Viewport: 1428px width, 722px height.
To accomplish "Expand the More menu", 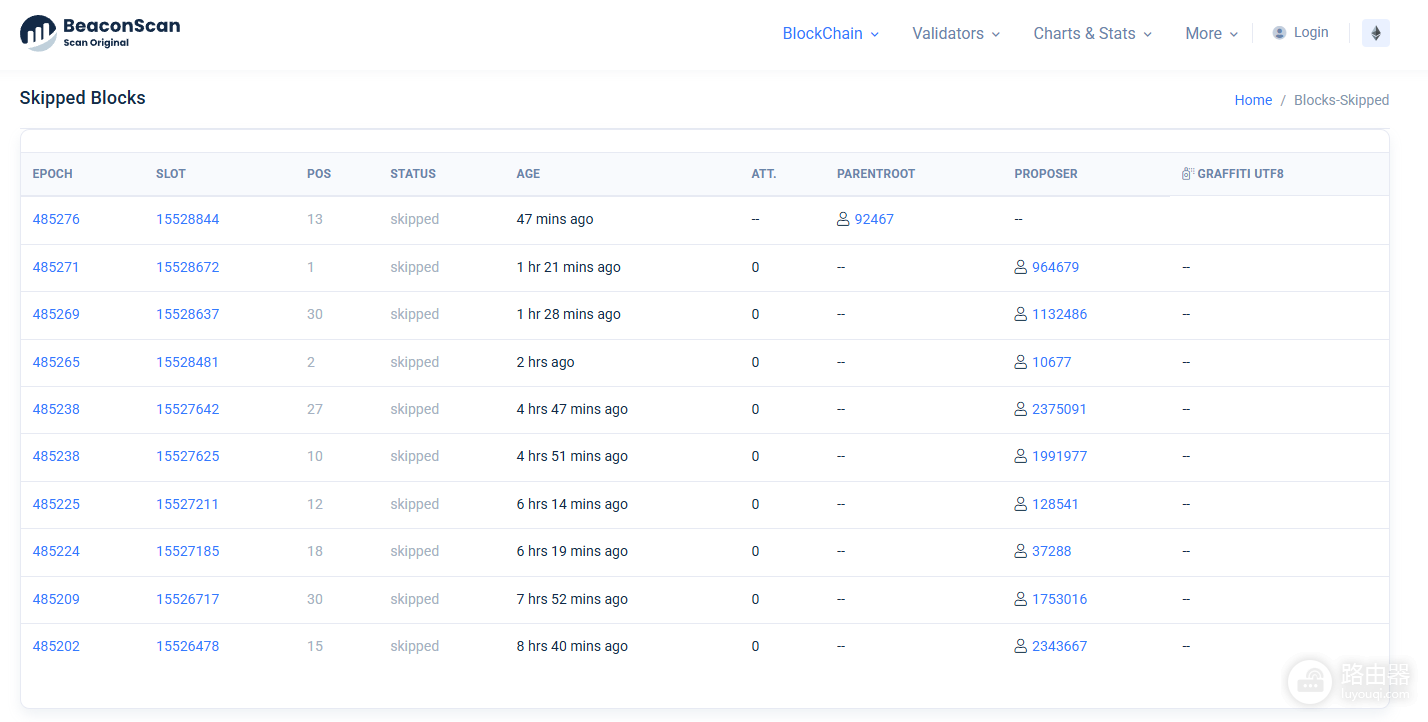I will coord(1211,33).
